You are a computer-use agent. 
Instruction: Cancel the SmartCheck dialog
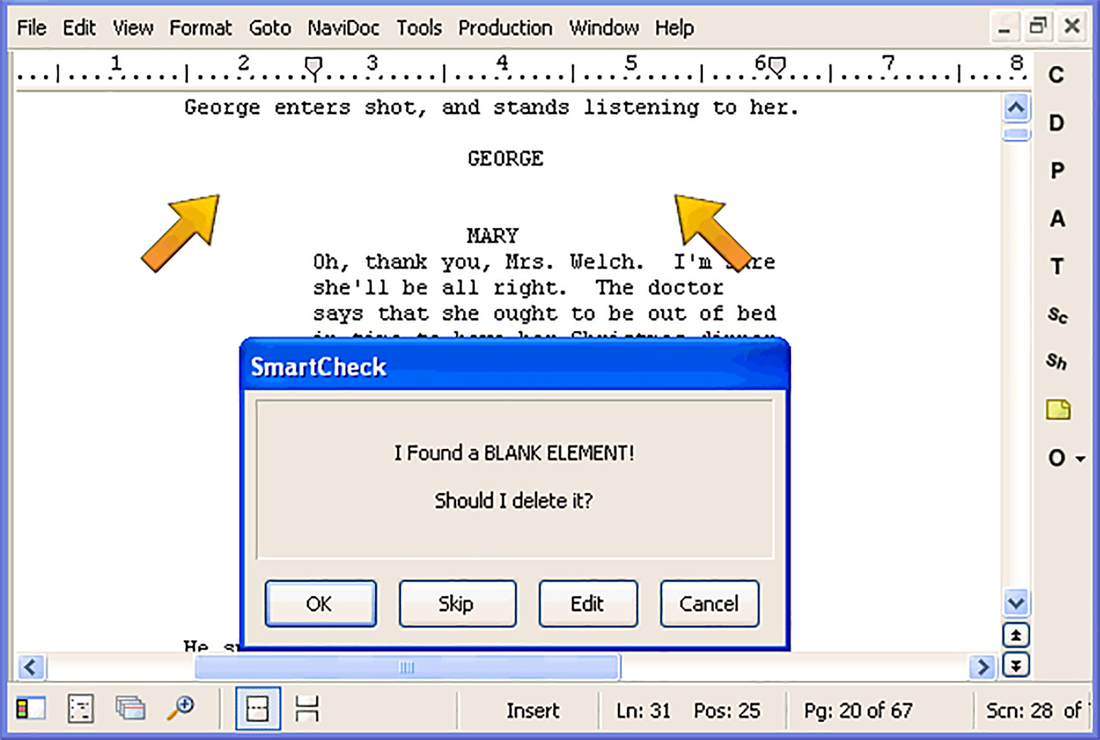coord(709,603)
